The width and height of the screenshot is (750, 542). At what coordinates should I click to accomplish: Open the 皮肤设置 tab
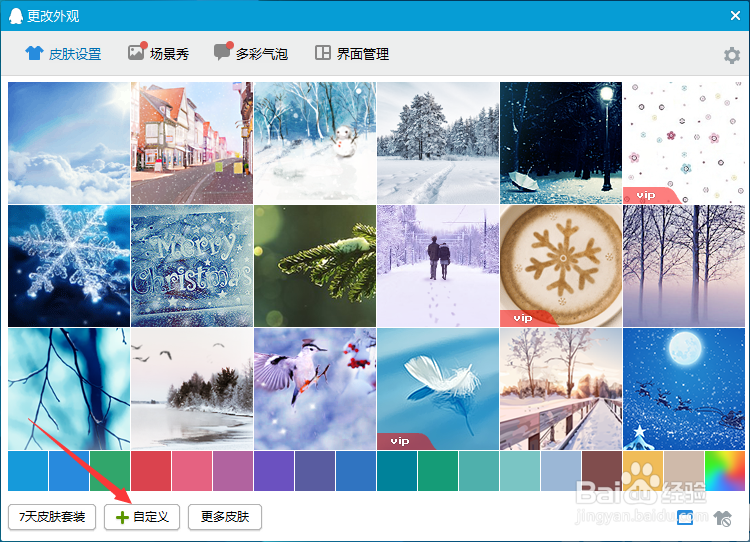pos(63,54)
